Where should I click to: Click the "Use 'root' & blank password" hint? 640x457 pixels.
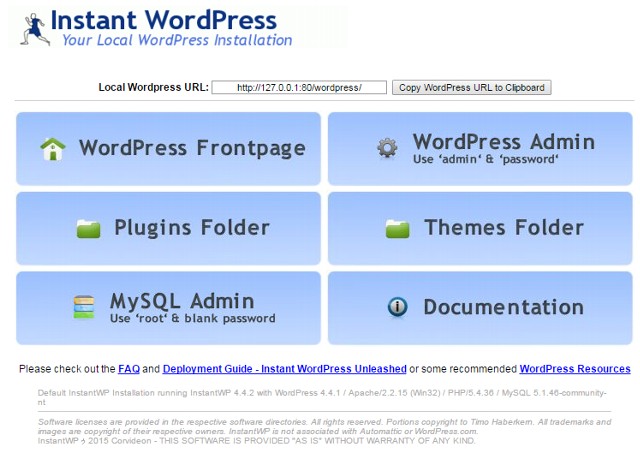tap(193, 318)
